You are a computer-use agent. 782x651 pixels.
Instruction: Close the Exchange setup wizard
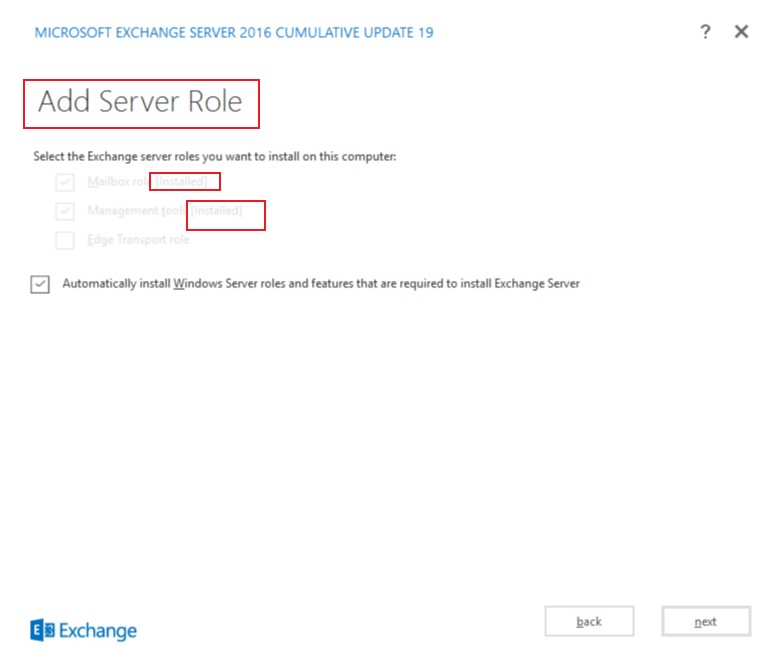[x=741, y=31]
